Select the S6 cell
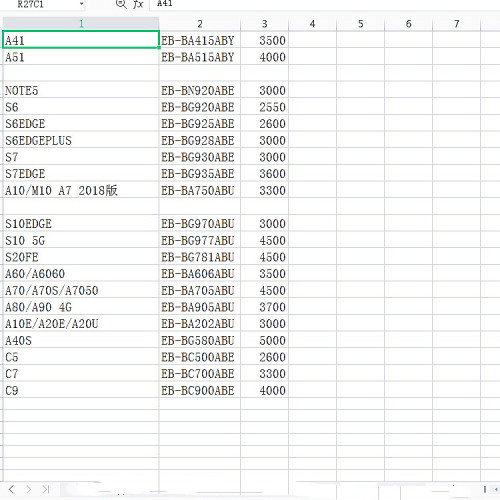500x500 pixels. pyautogui.click(x=81, y=107)
